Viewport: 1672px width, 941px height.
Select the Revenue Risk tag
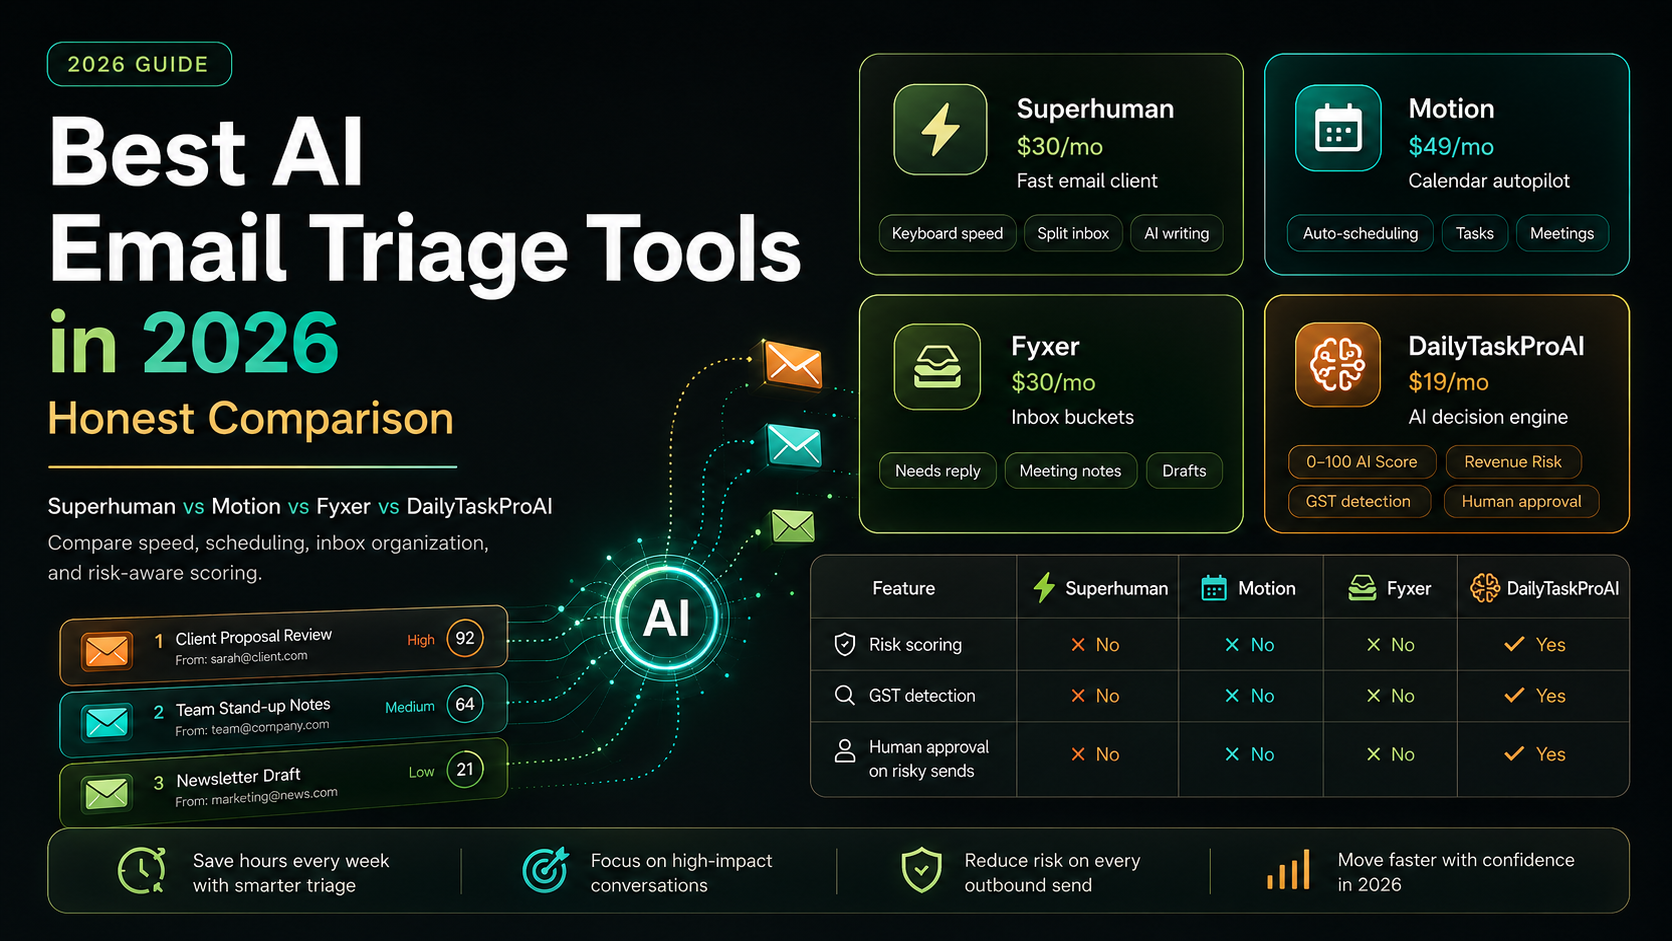(1513, 462)
